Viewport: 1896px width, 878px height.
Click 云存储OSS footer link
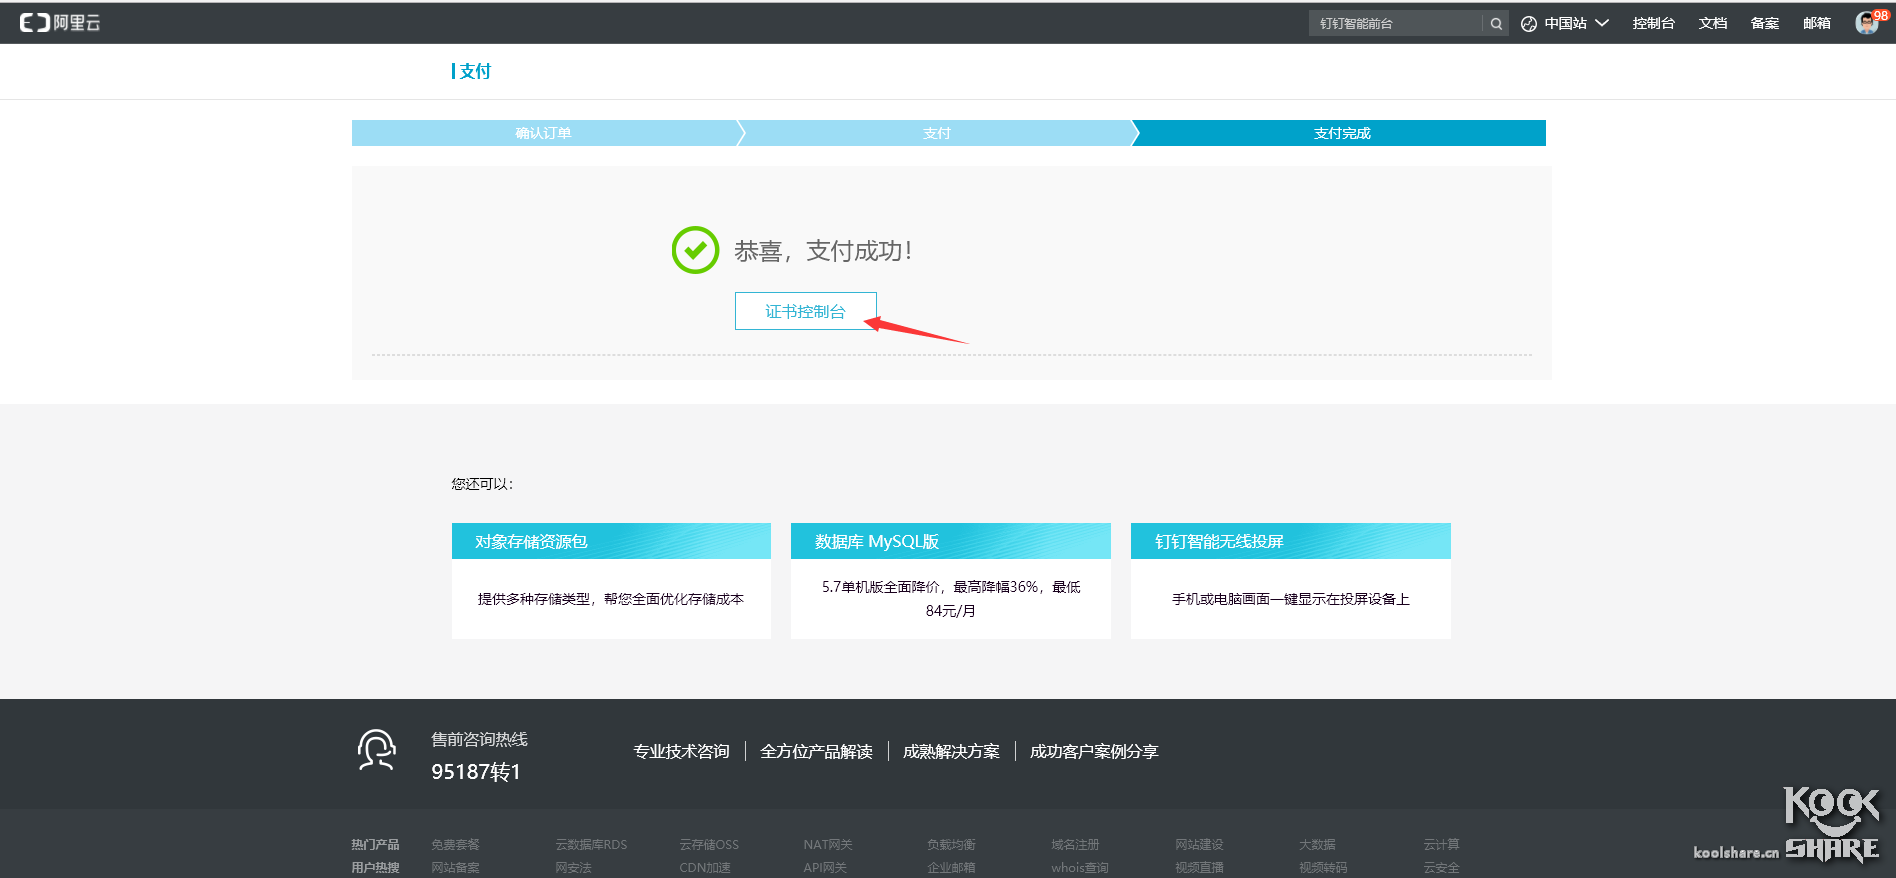point(709,845)
